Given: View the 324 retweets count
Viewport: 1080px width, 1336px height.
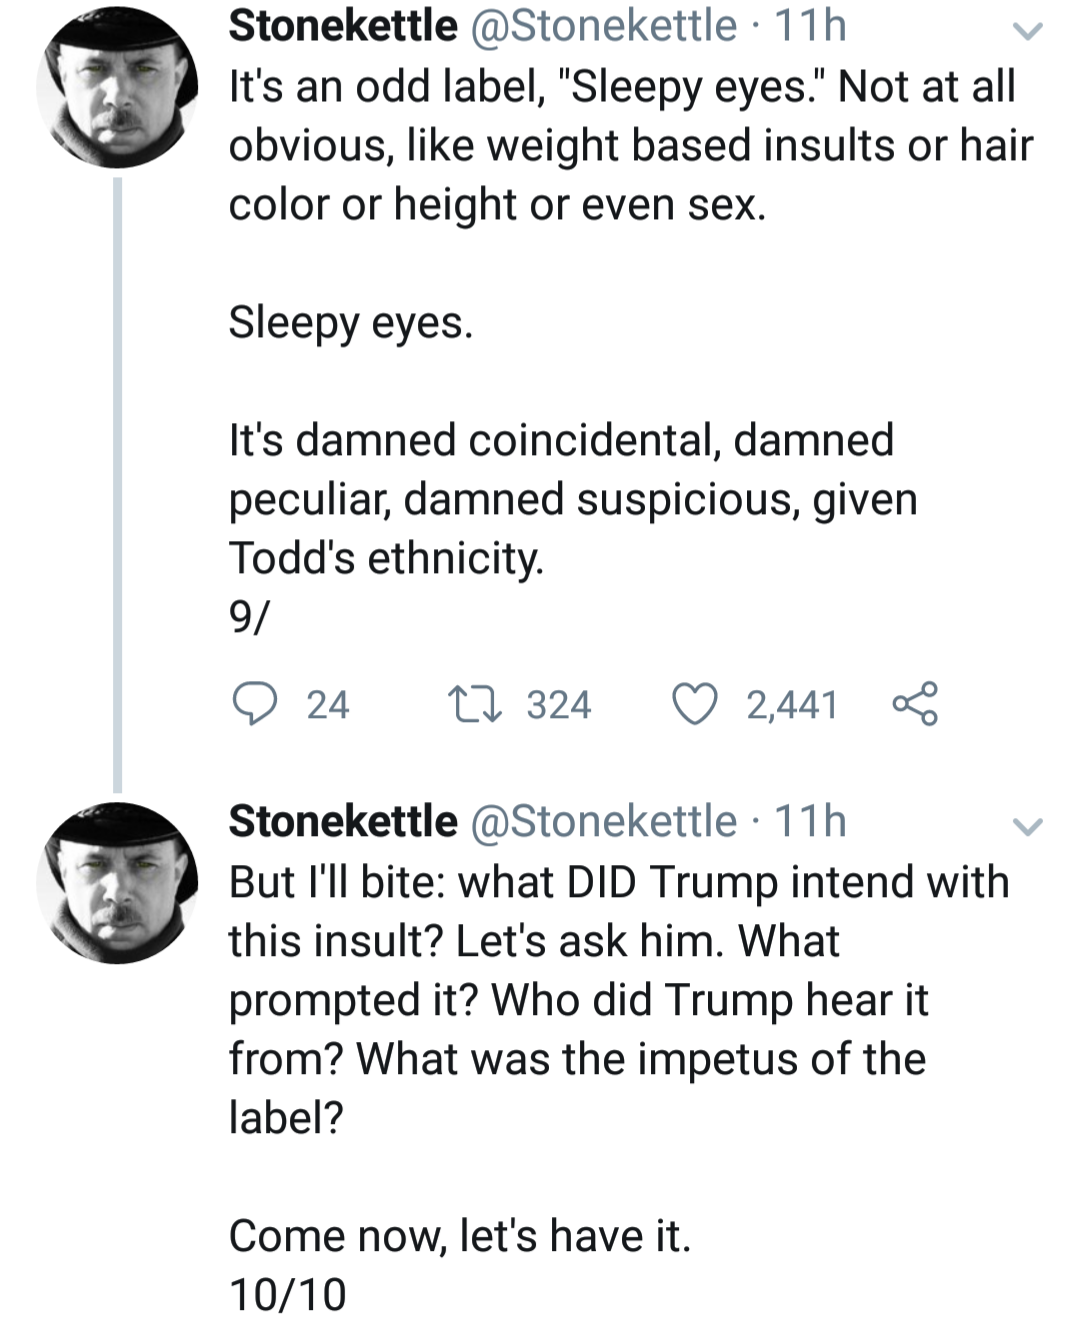Looking at the screenshot, I should point(559,705).
